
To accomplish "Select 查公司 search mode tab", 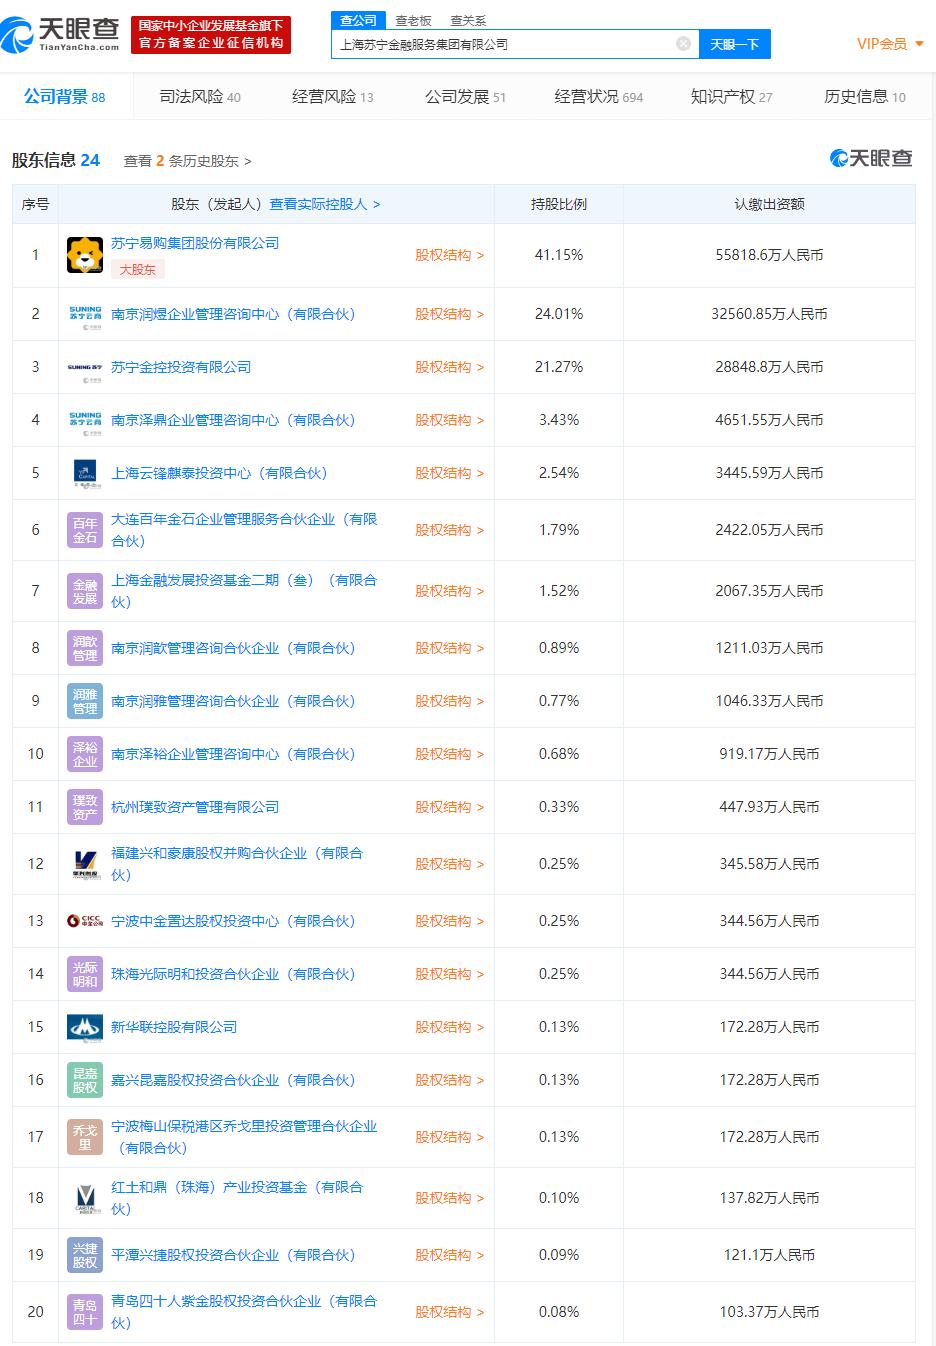I will point(358,20).
